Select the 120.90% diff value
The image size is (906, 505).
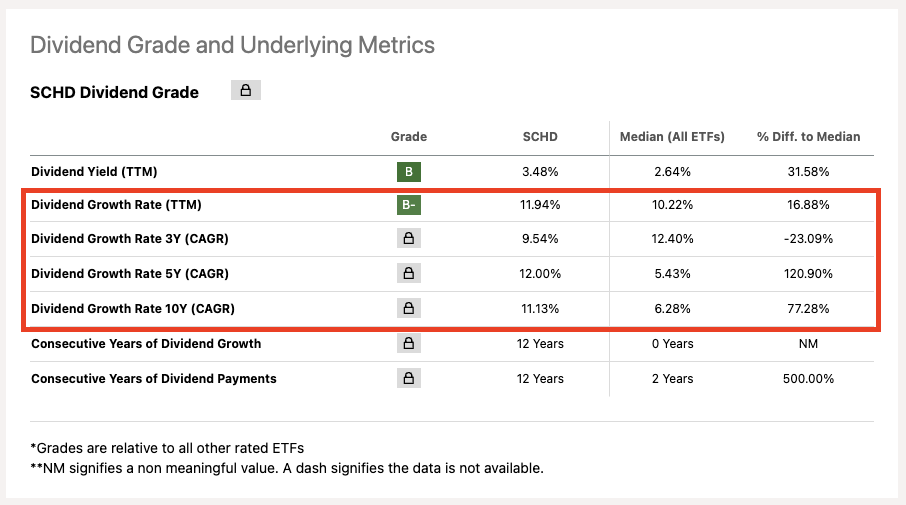point(808,273)
